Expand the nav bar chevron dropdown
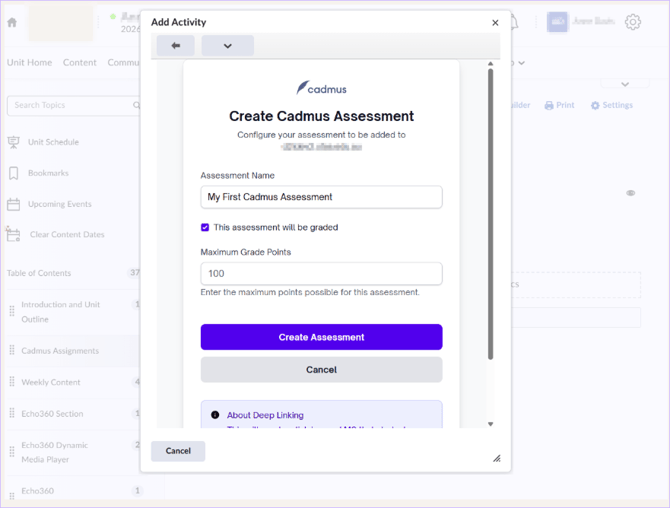 pos(521,63)
